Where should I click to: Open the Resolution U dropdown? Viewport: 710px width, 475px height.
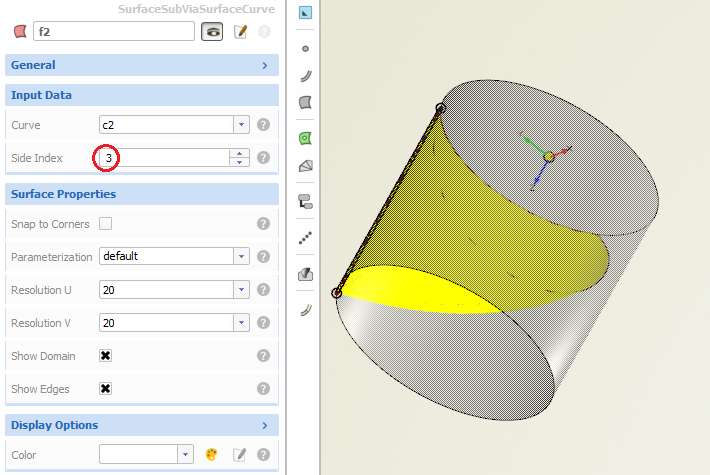[x=241, y=289]
